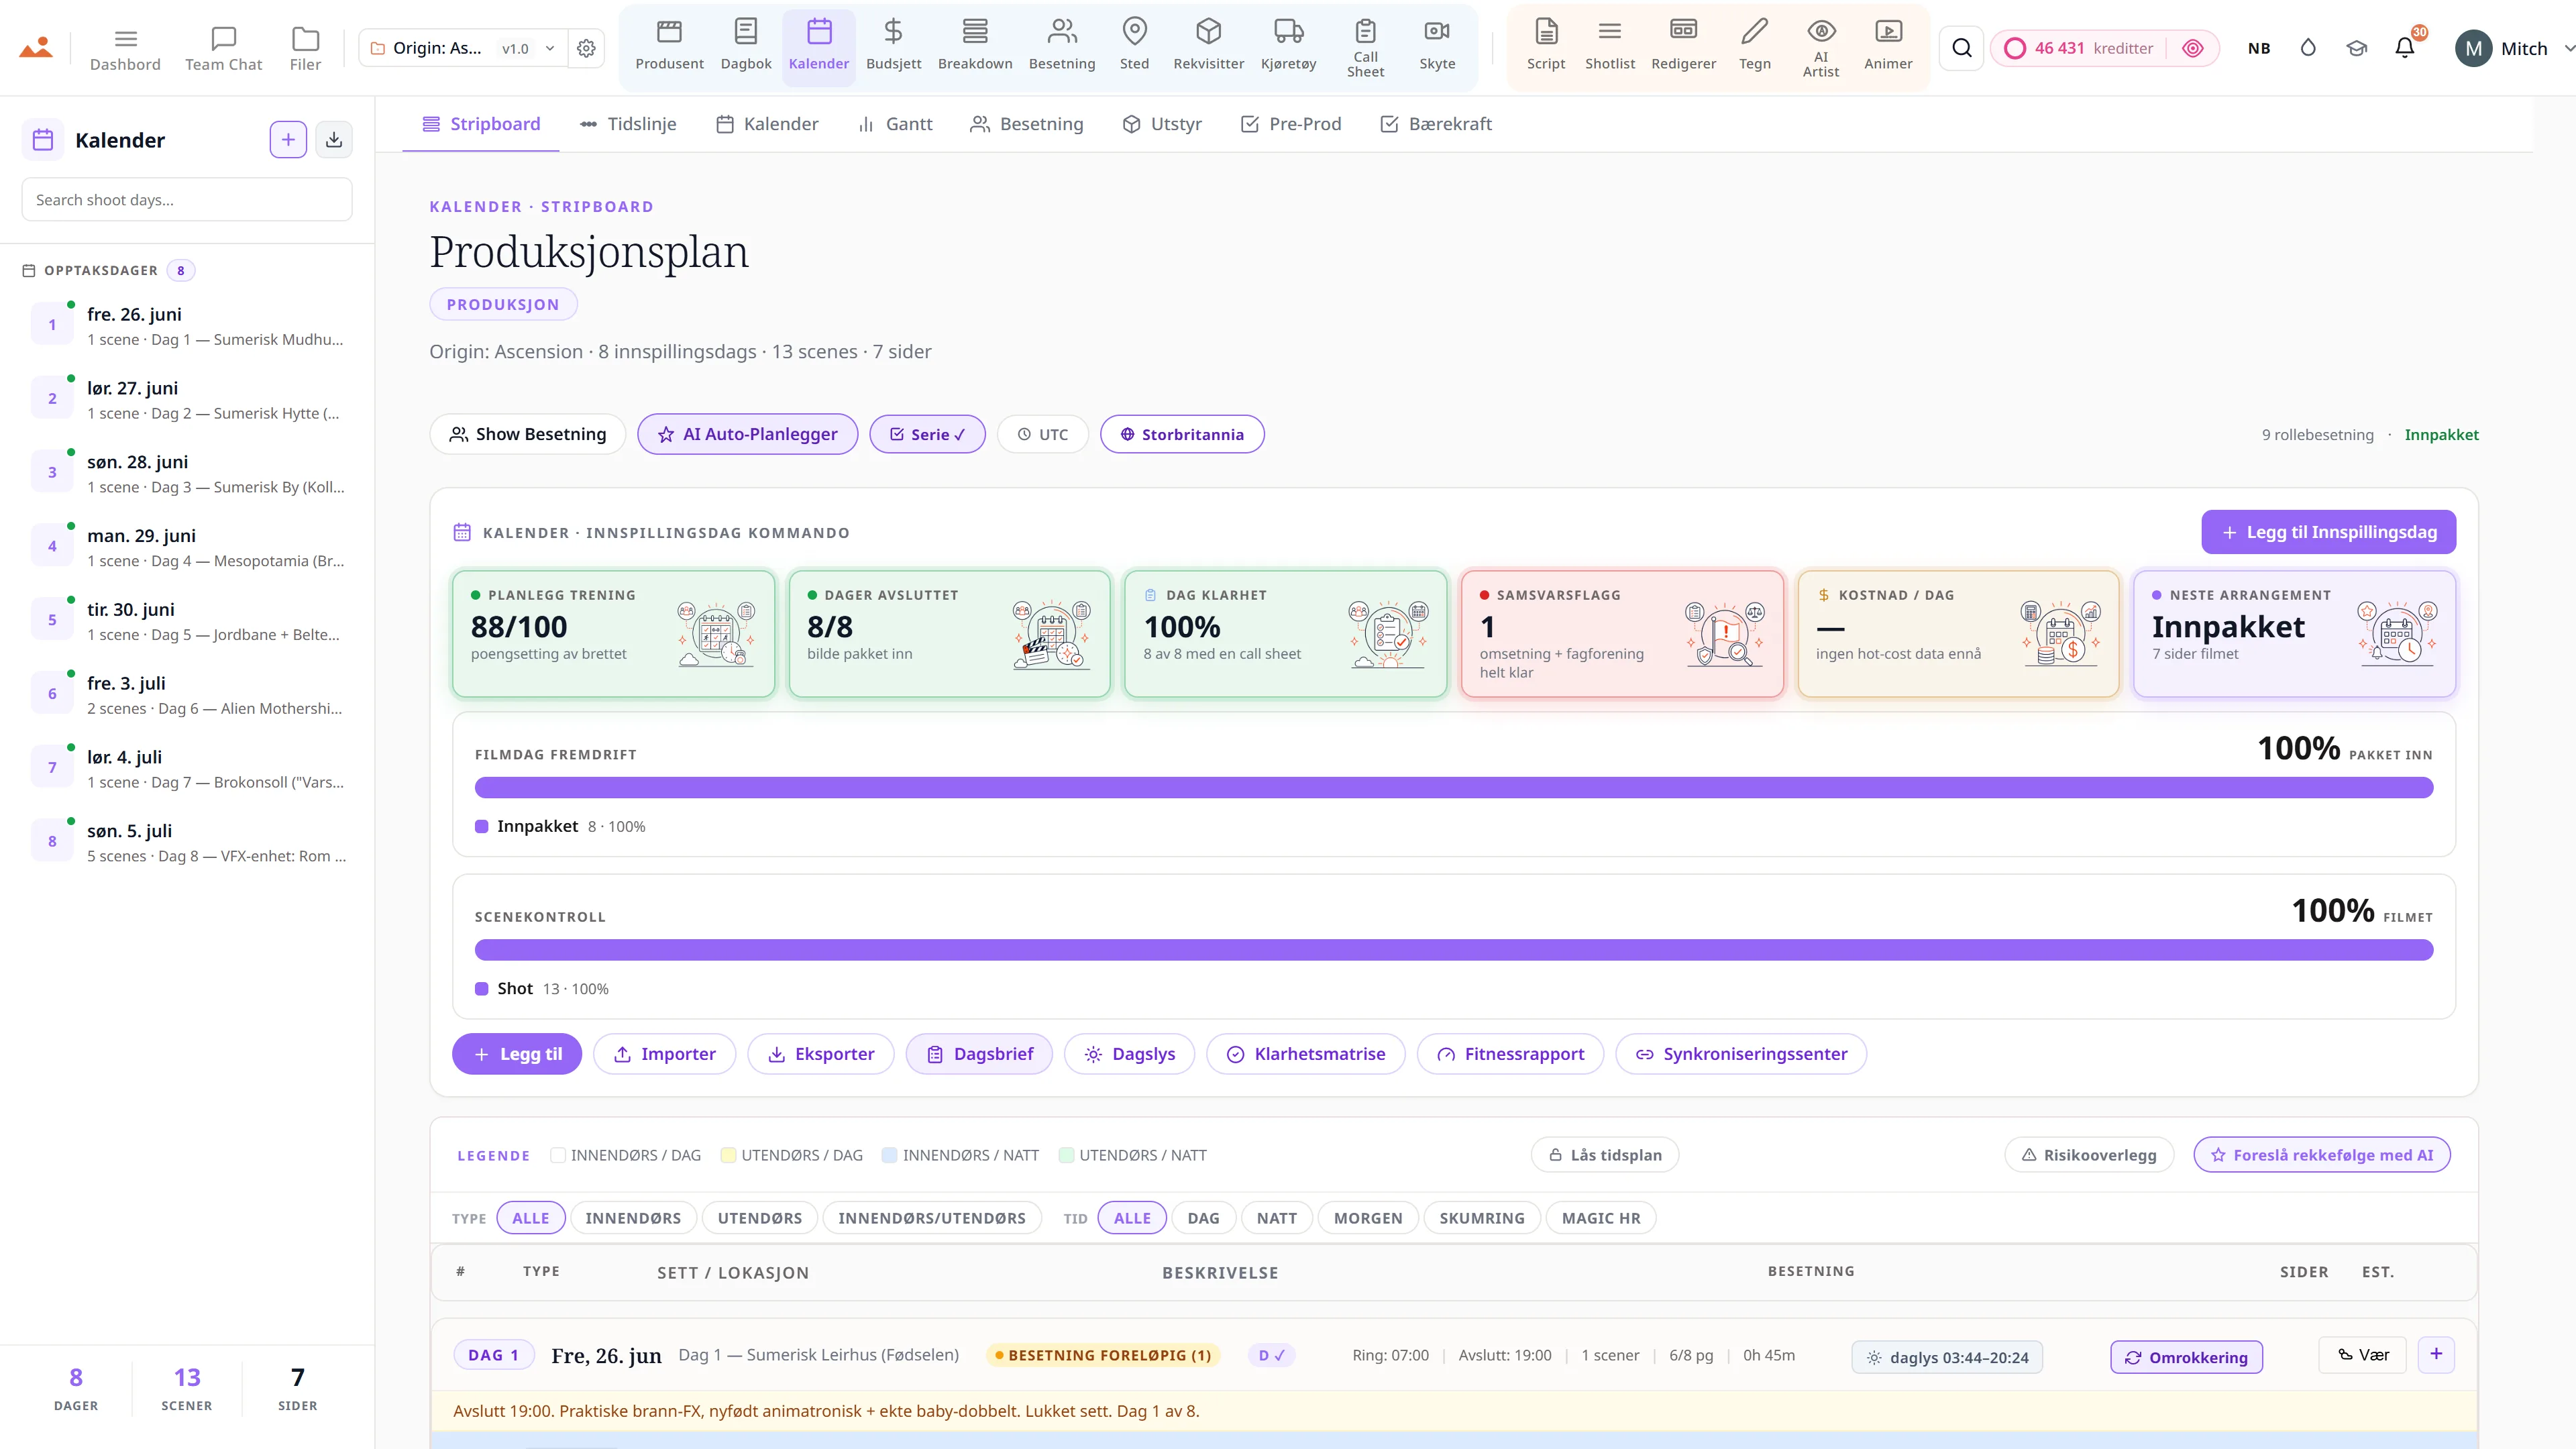
Task: Click the Search shoot days field
Action: click(187, 200)
